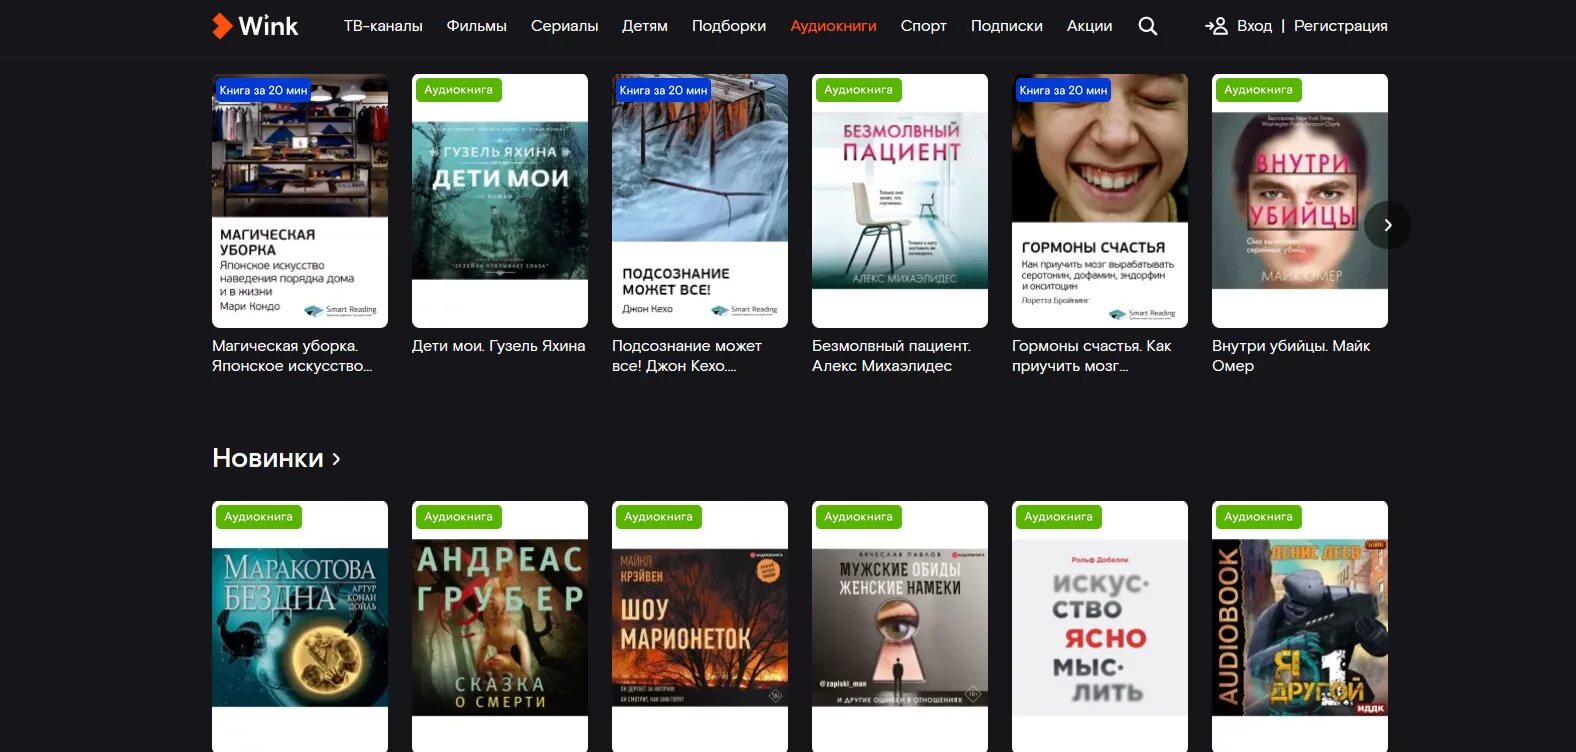The height and width of the screenshot is (752, 1576).
Task: Click title Подсознание может все! Джон Кехо
Action: coord(687,356)
